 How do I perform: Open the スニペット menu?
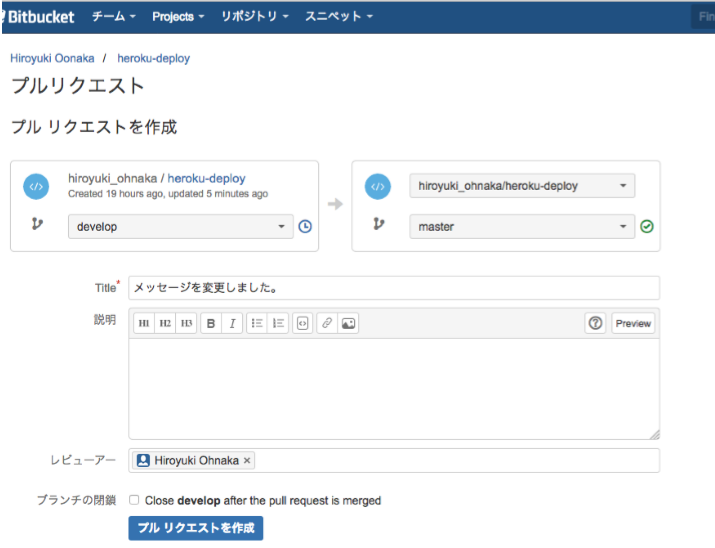coord(339,16)
